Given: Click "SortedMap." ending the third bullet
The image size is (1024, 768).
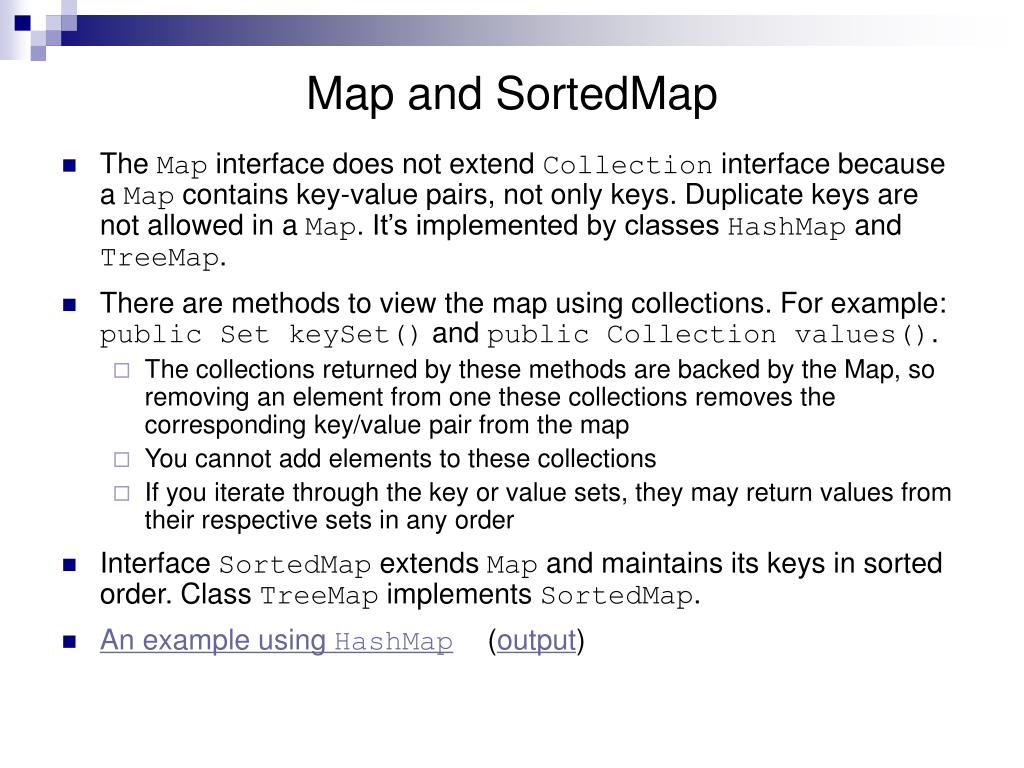Looking at the screenshot, I should 620,596.
